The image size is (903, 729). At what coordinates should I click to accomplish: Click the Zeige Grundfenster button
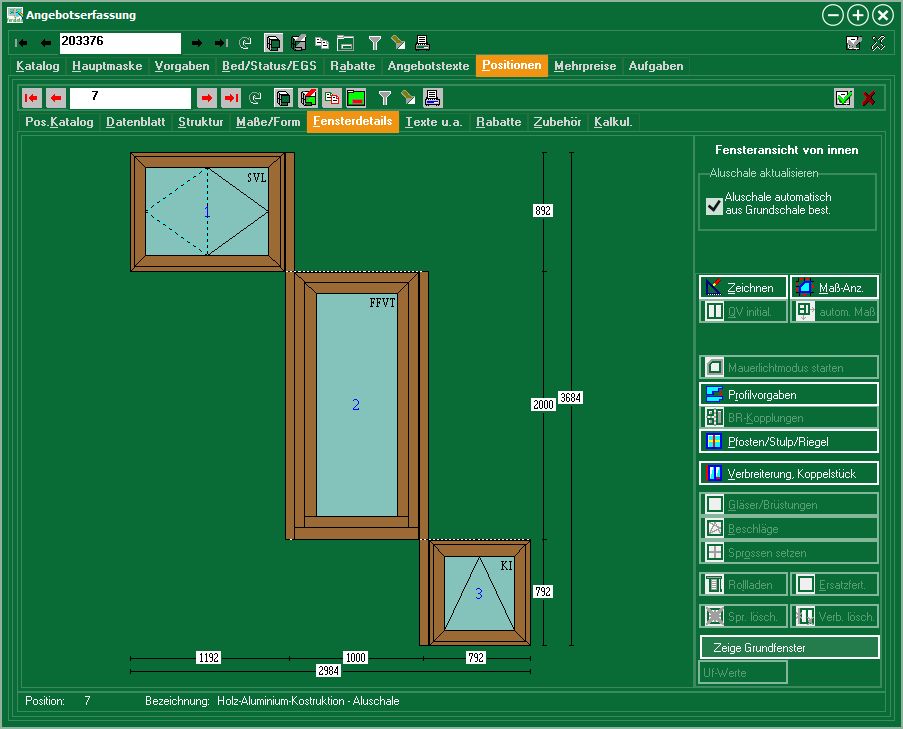tap(790, 647)
